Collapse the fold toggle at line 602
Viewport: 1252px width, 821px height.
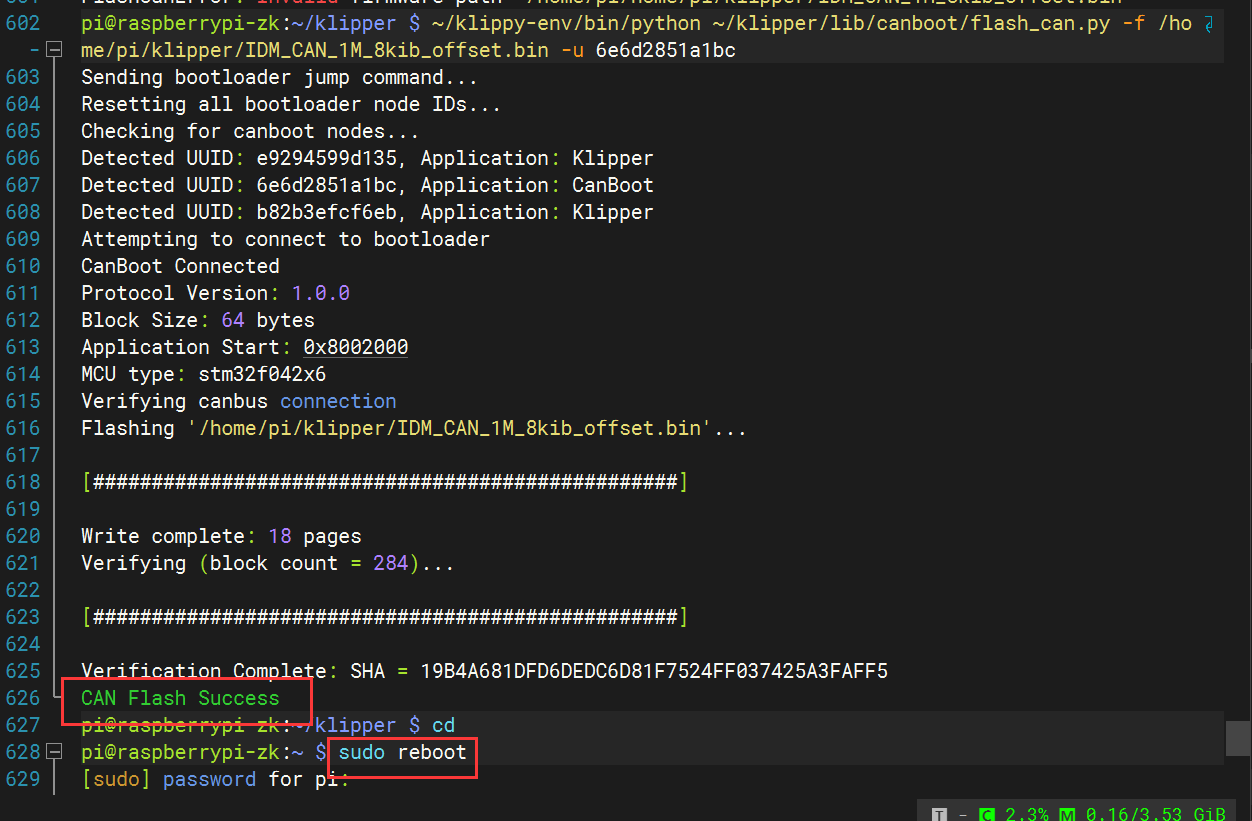click(54, 49)
